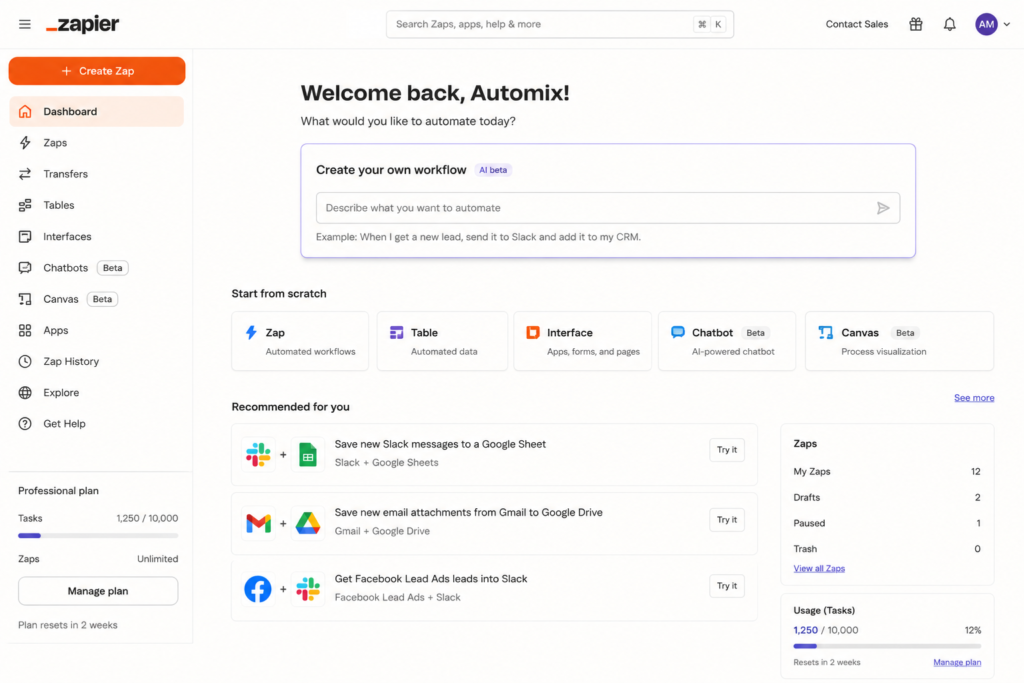Screen dimensions: 1024x683
Task: Open Dashboard in sidebar
Action: coord(97,112)
